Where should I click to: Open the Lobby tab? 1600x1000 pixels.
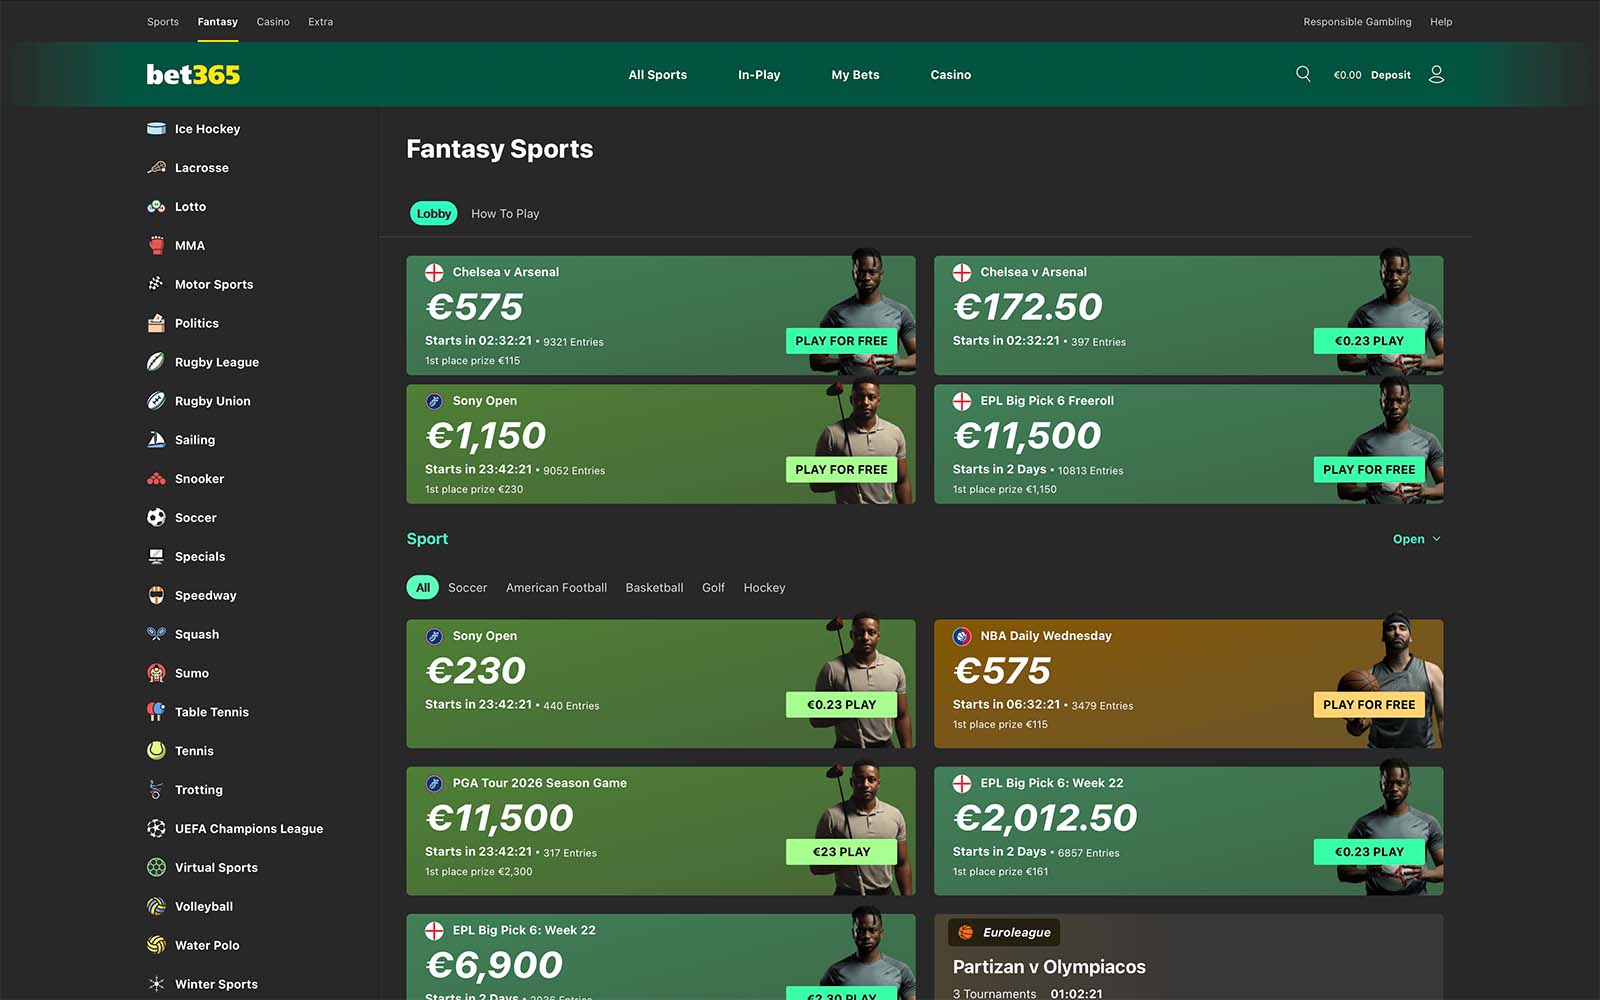(433, 214)
